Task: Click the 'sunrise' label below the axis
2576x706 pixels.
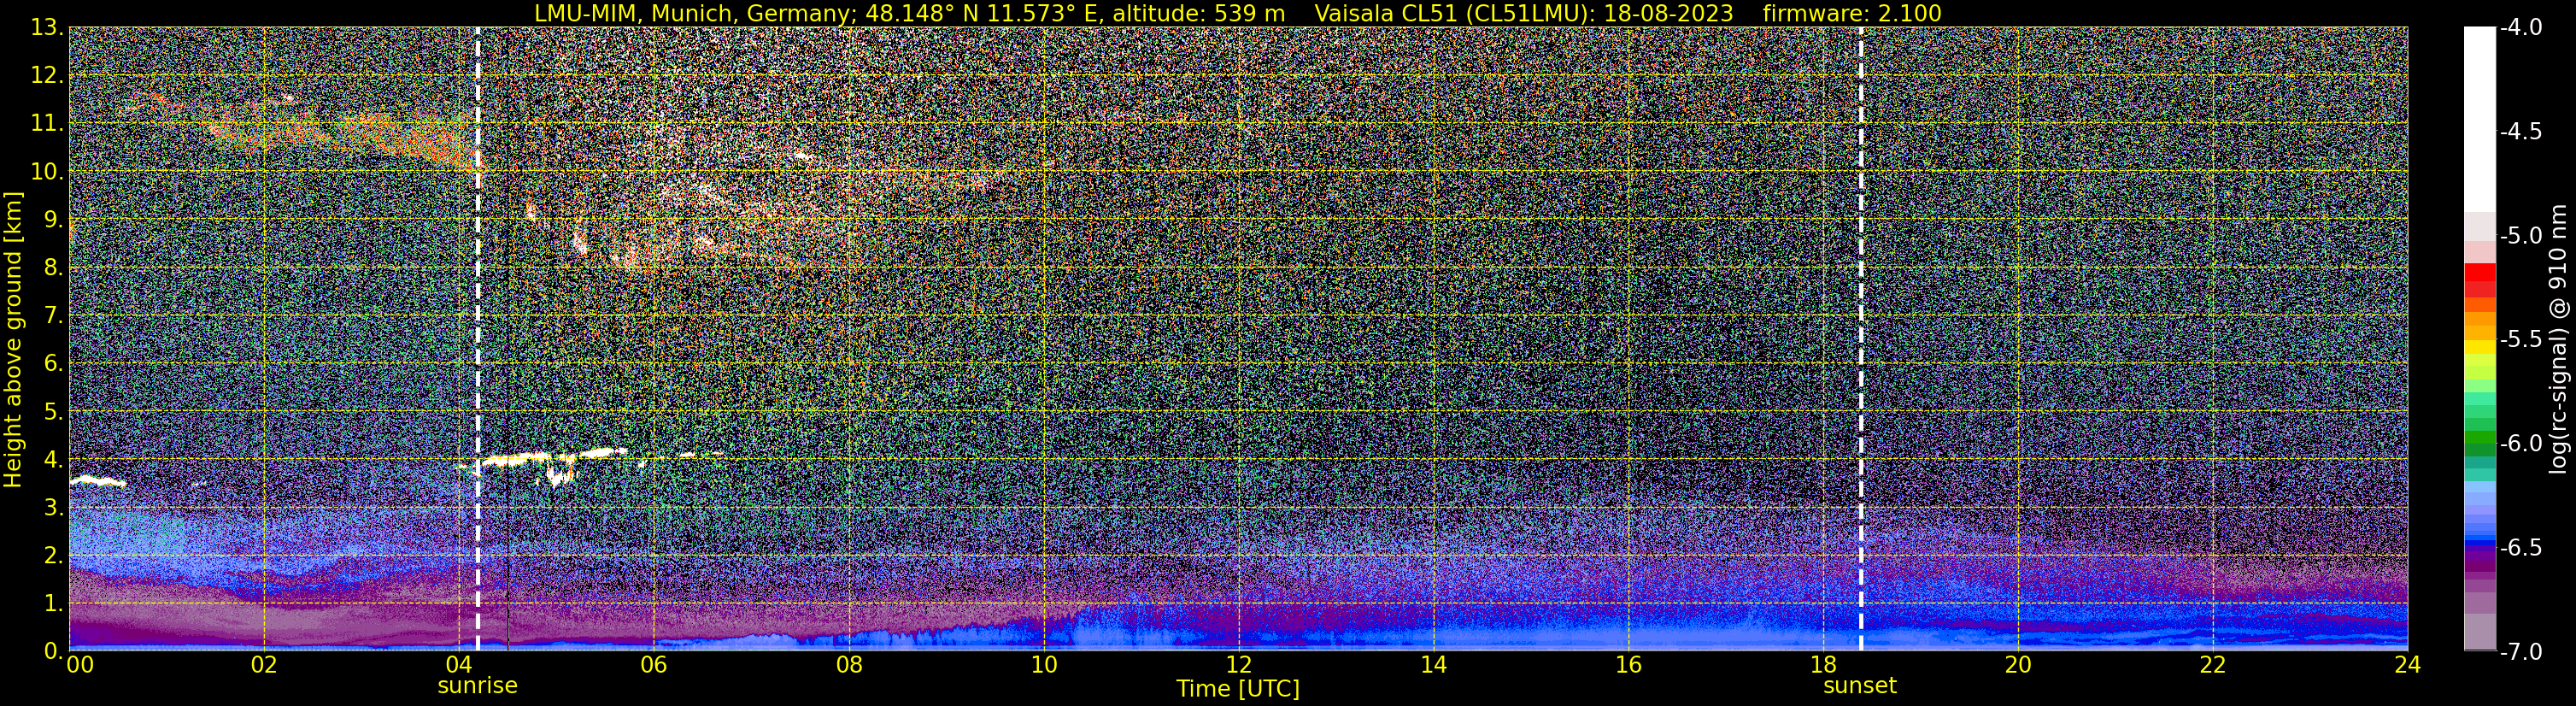Action: pyautogui.click(x=478, y=686)
